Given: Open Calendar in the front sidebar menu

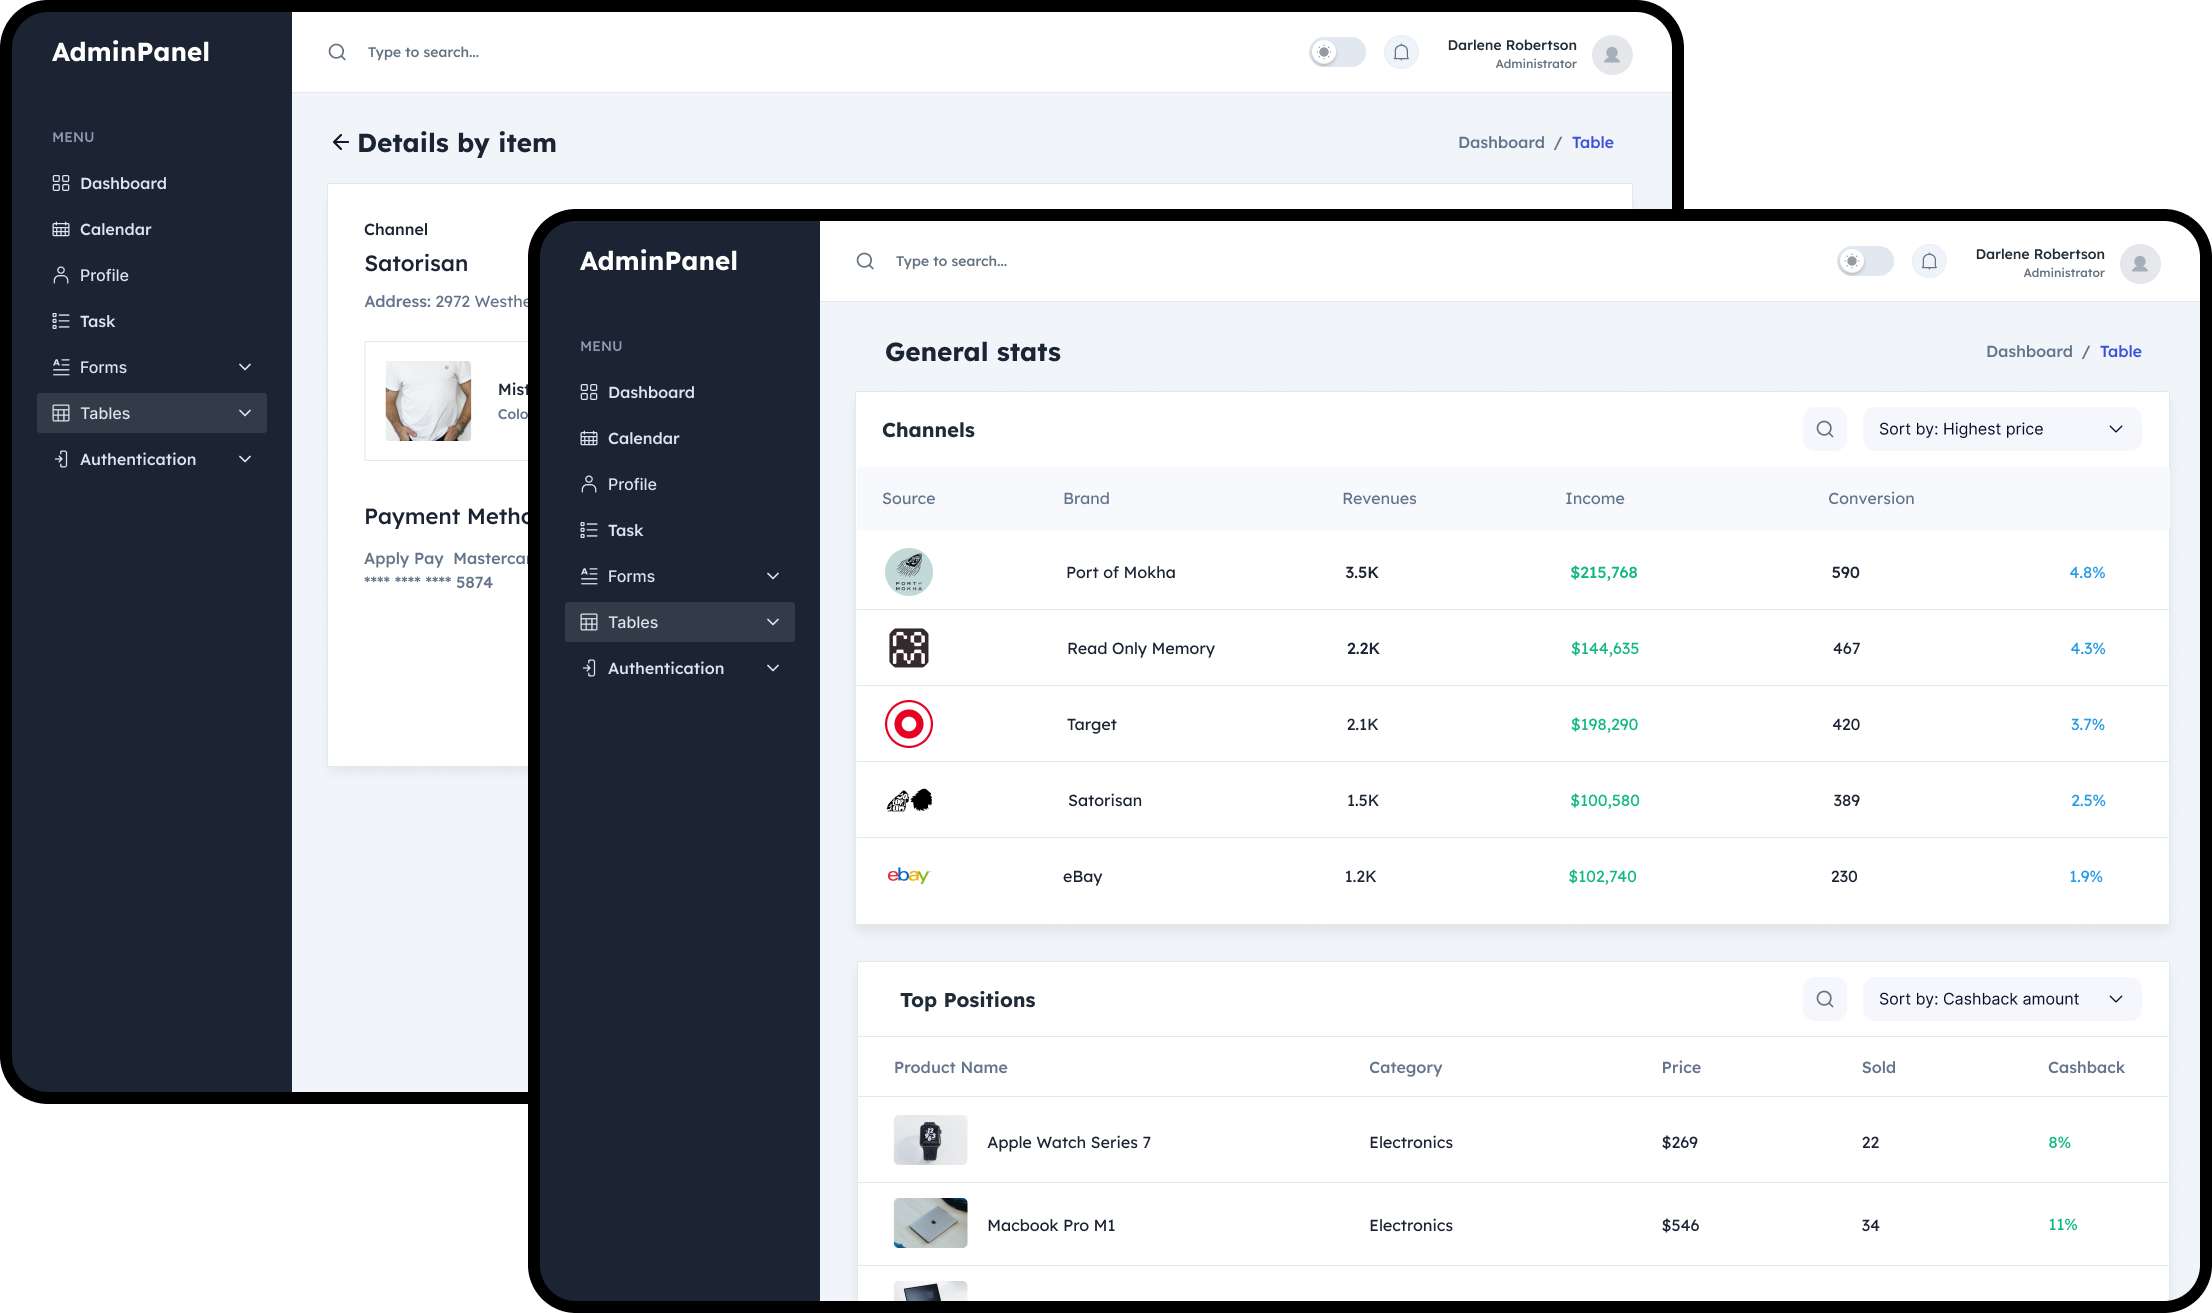Looking at the screenshot, I should (643, 438).
